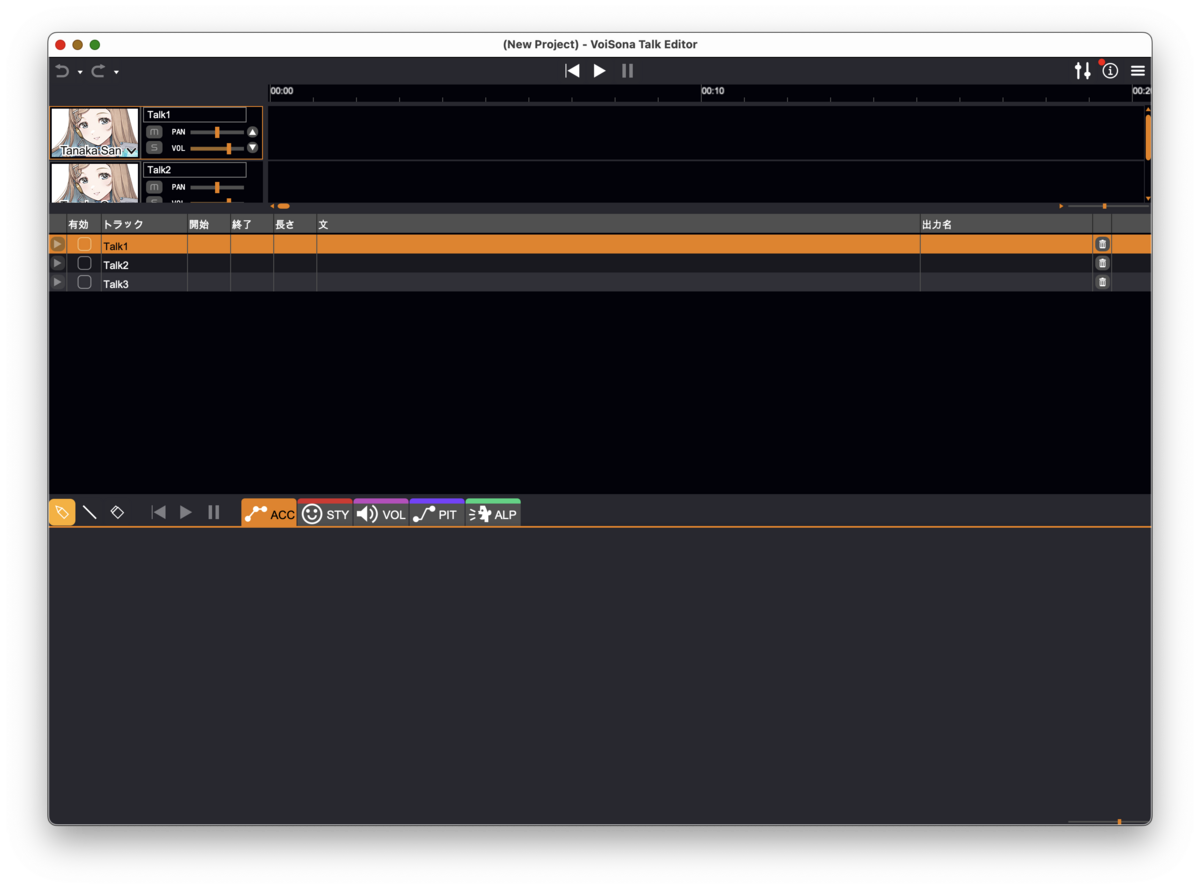Viewport: 1200px width, 889px height.
Task: Delete the Talk1 row with trash icon
Action: (1102, 244)
